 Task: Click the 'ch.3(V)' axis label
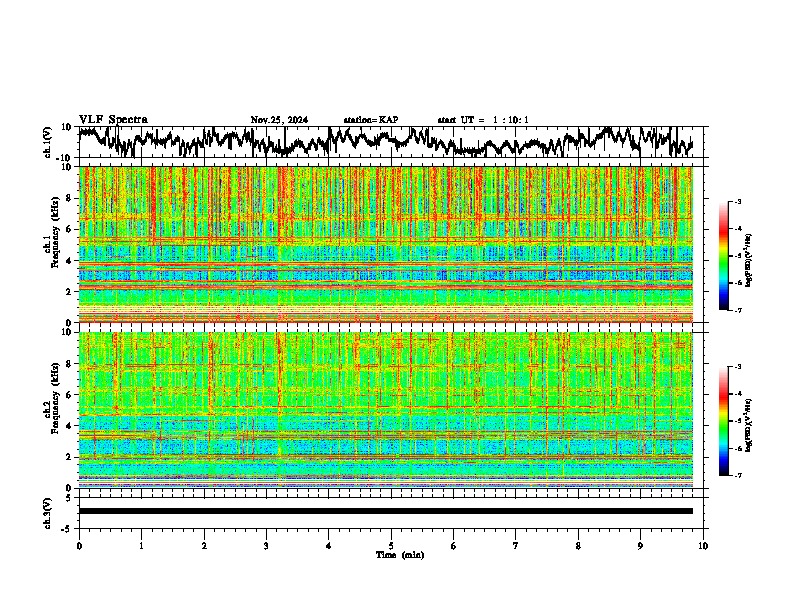click(48, 513)
